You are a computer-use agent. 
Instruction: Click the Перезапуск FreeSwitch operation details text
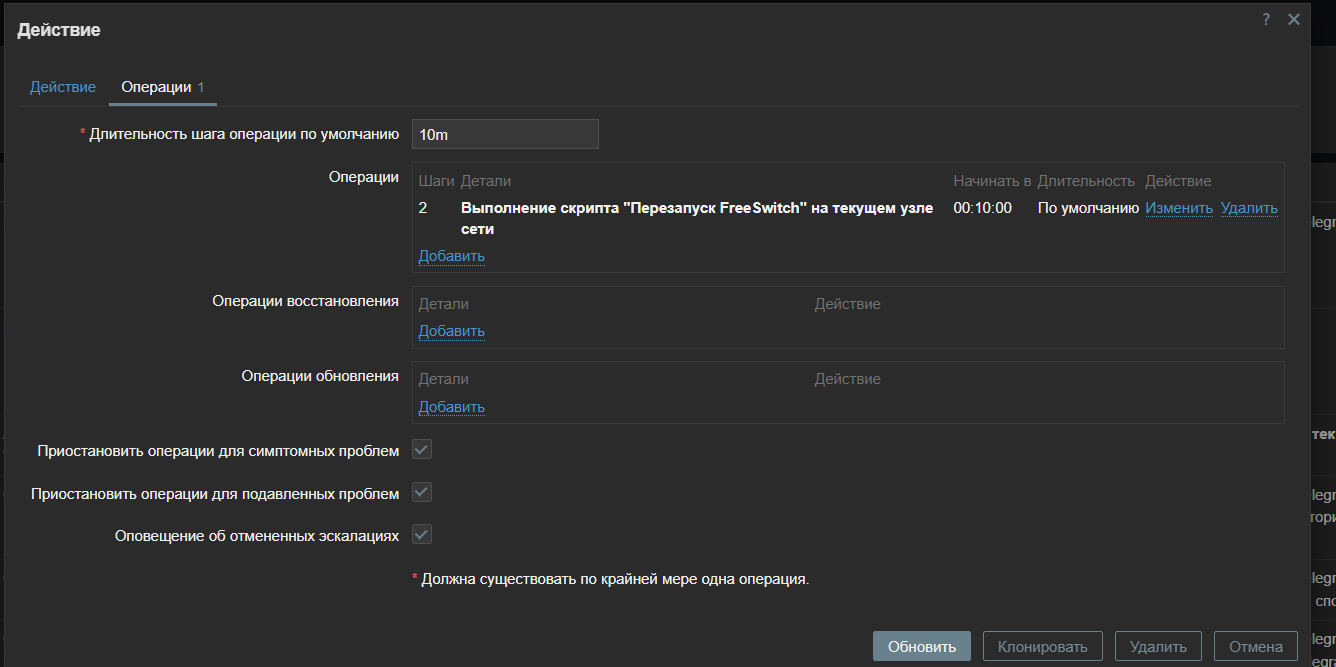pyautogui.click(x=696, y=208)
